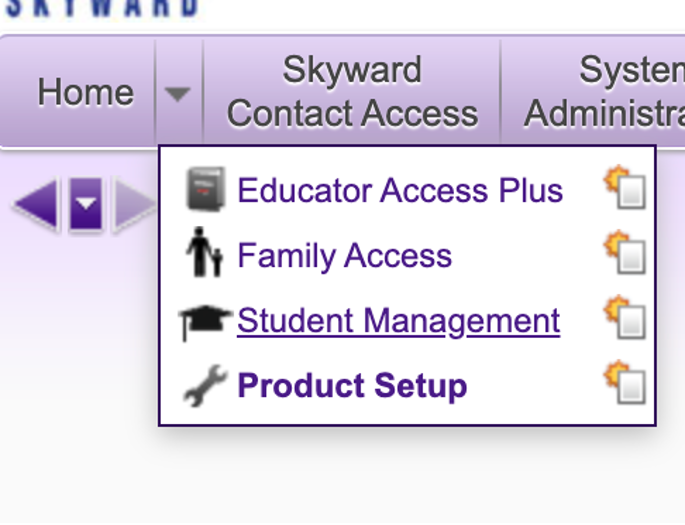Screen dimensions: 685x525
Task: Select Product Setup menu entry
Action: (352, 386)
